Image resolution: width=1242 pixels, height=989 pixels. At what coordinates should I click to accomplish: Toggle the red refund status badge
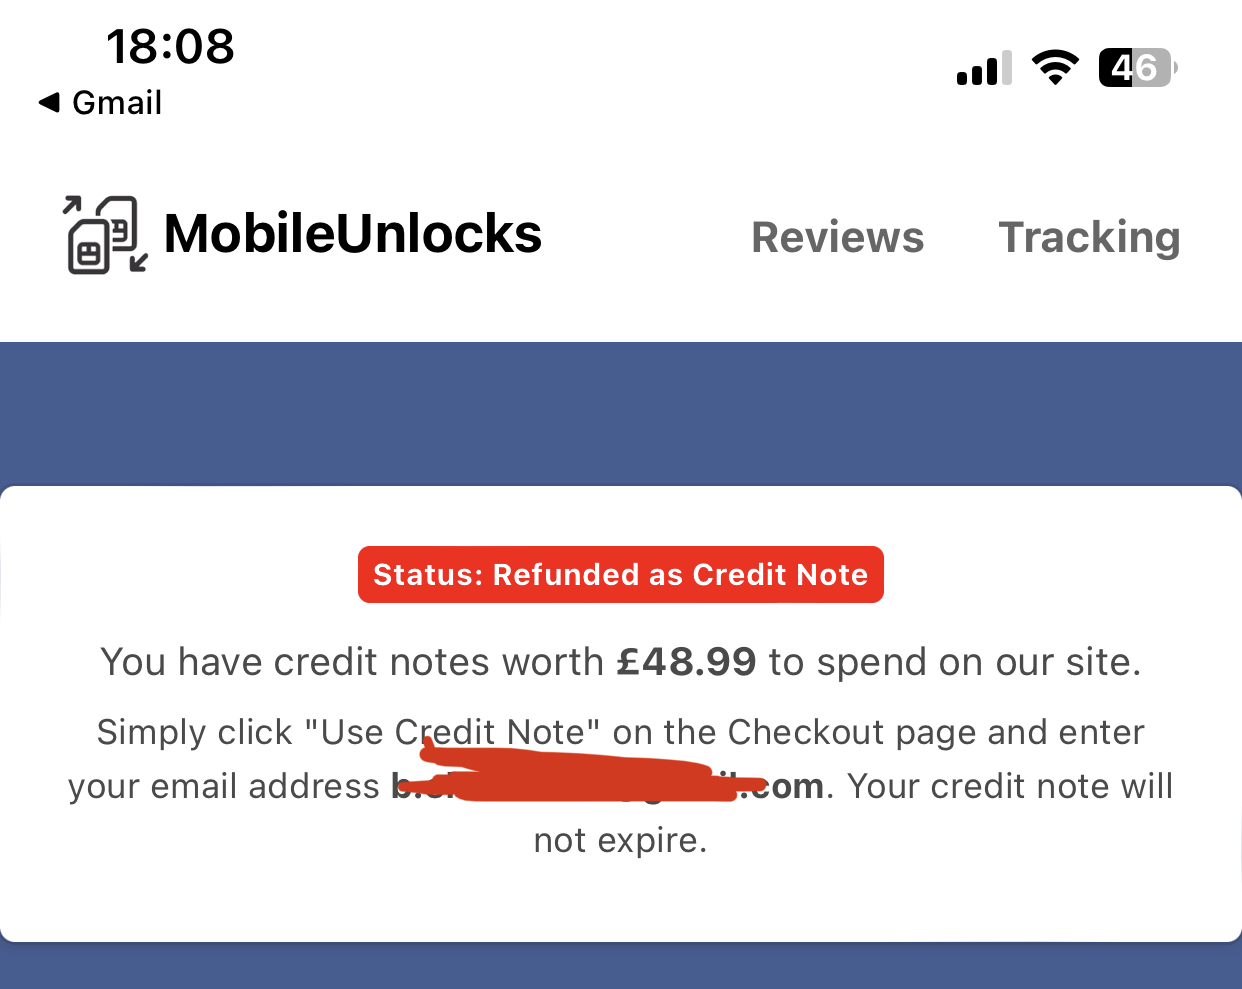pos(620,574)
